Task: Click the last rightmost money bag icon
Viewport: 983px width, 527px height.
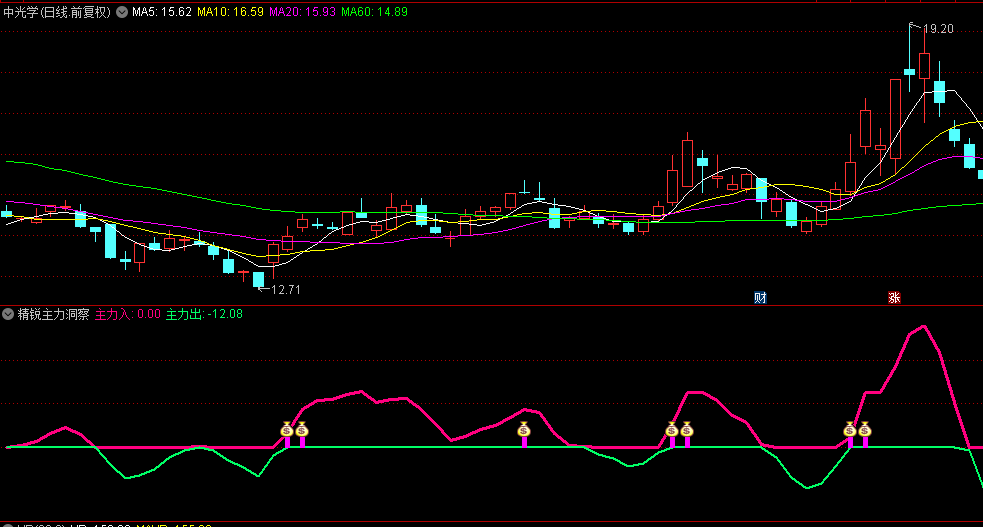Action: click(x=865, y=430)
